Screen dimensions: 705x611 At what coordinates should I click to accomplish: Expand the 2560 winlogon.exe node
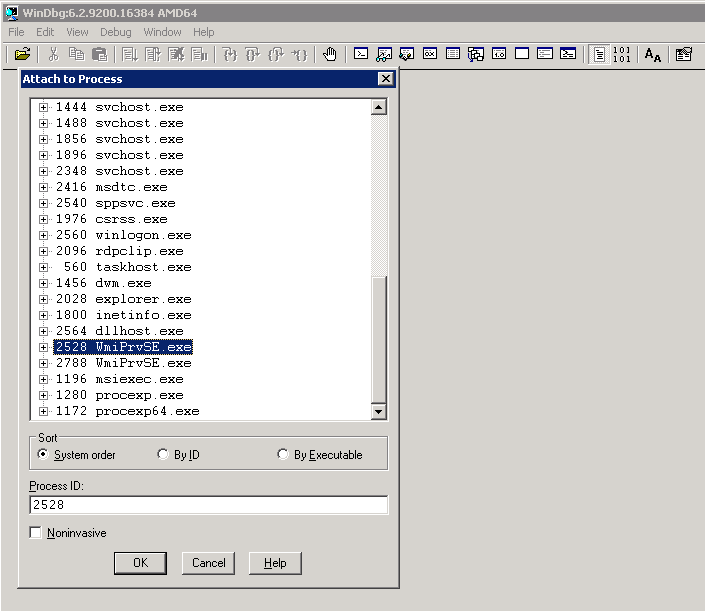pyautogui.click(x=43, y=235)
